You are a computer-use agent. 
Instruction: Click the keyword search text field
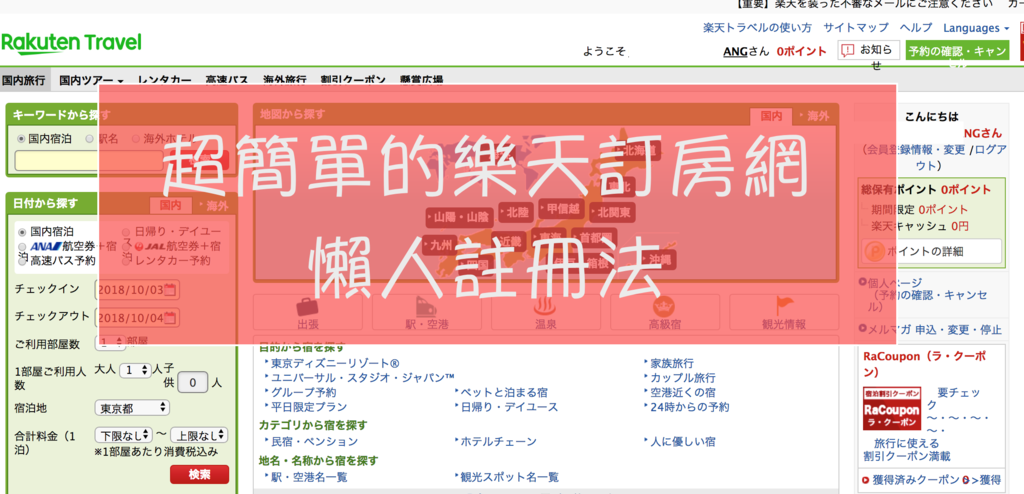click(x=88, y=161)
